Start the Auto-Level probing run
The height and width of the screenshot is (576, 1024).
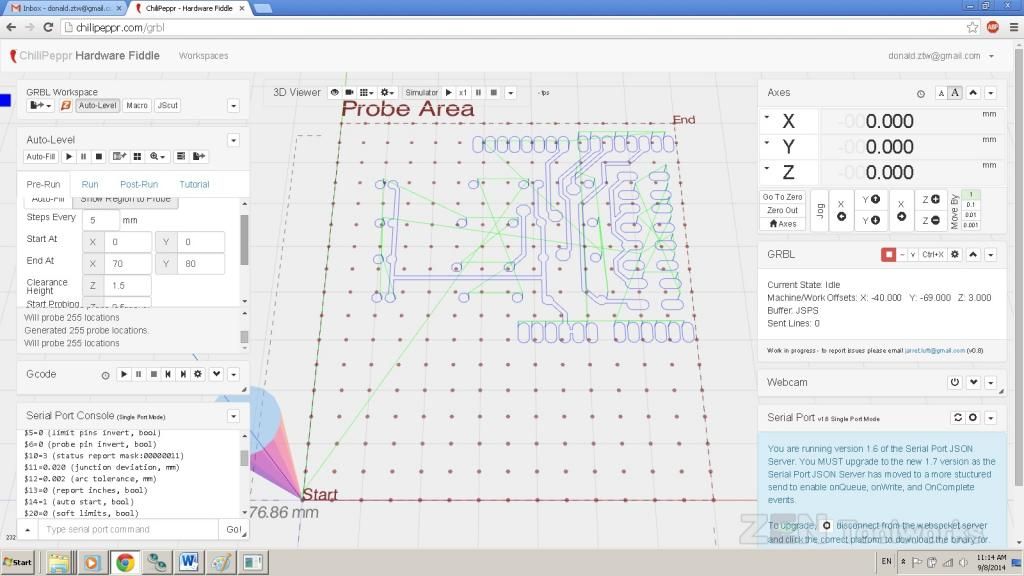point(69,156)
